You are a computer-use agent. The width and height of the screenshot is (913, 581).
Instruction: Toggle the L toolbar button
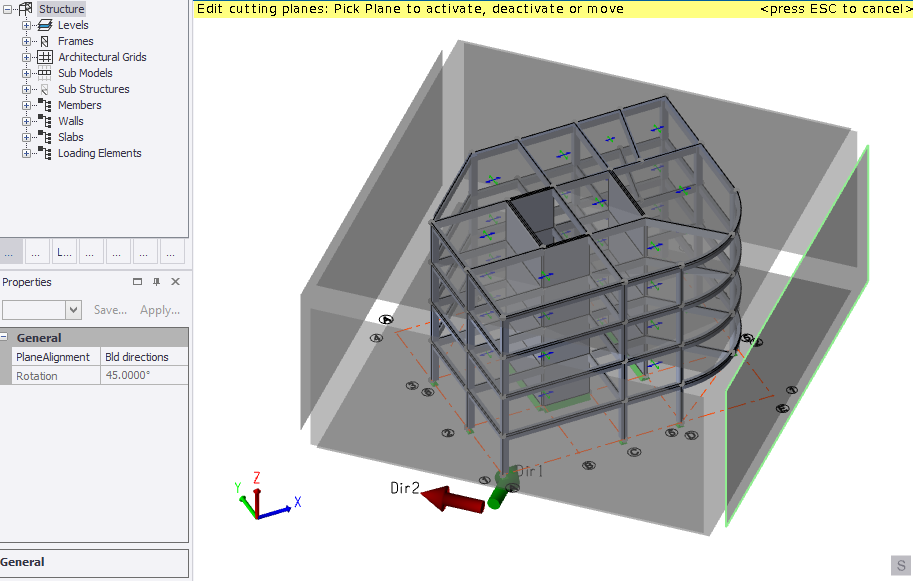point(63,251)
